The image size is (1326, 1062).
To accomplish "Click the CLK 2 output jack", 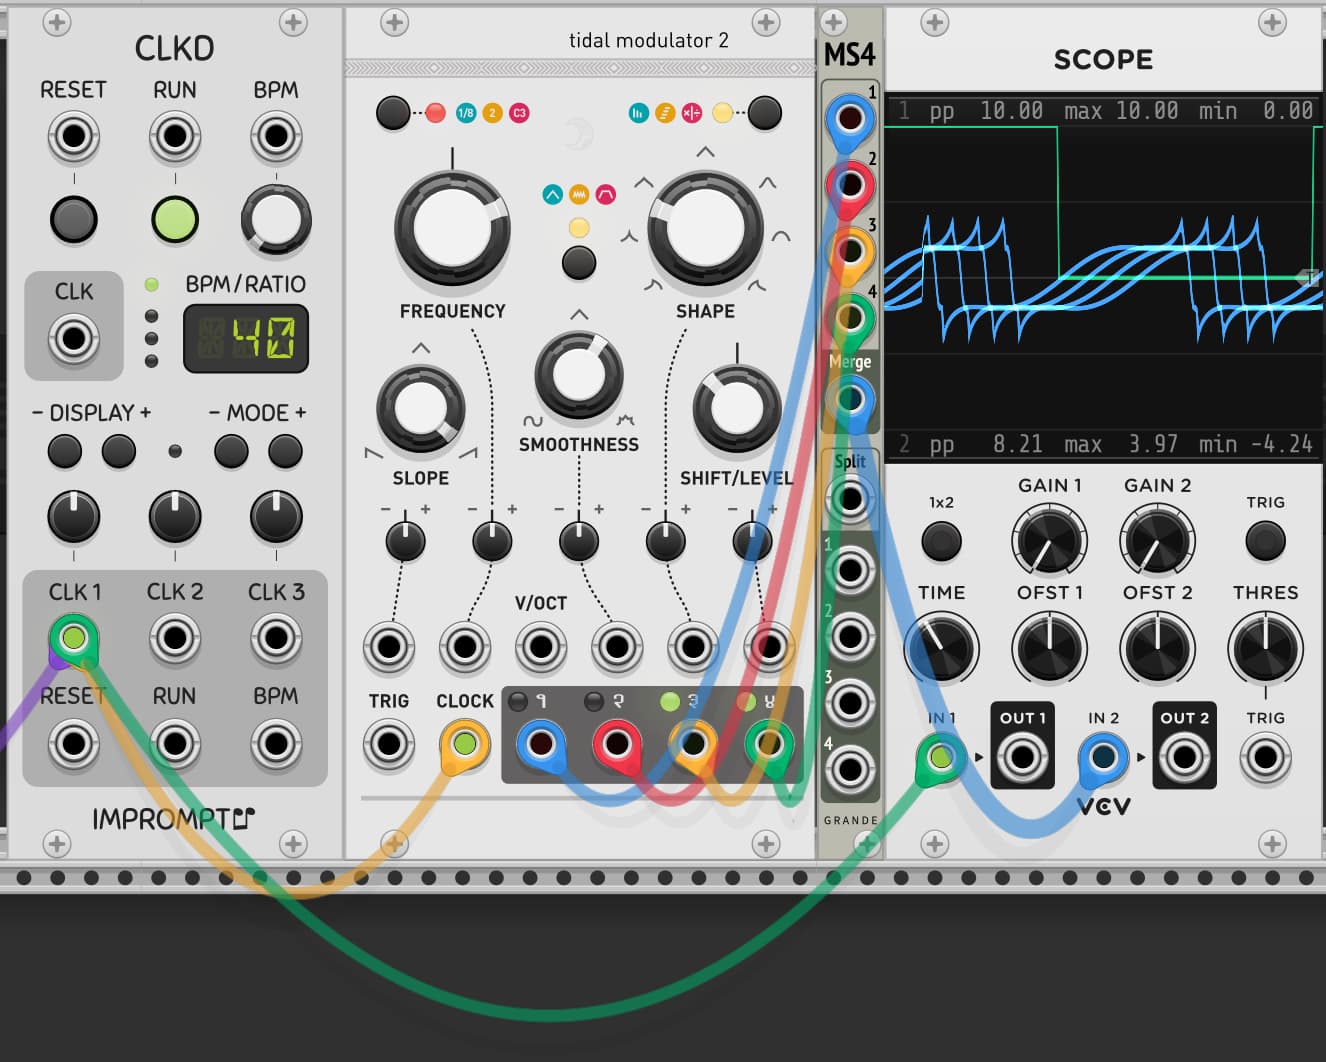I will (175, 638).
